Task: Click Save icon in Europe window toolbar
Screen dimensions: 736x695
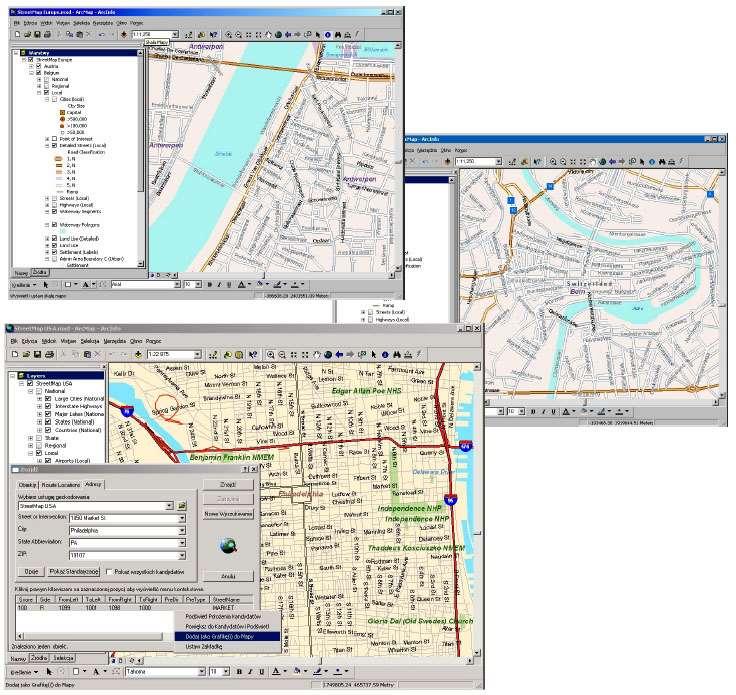Action: point(37,34)
